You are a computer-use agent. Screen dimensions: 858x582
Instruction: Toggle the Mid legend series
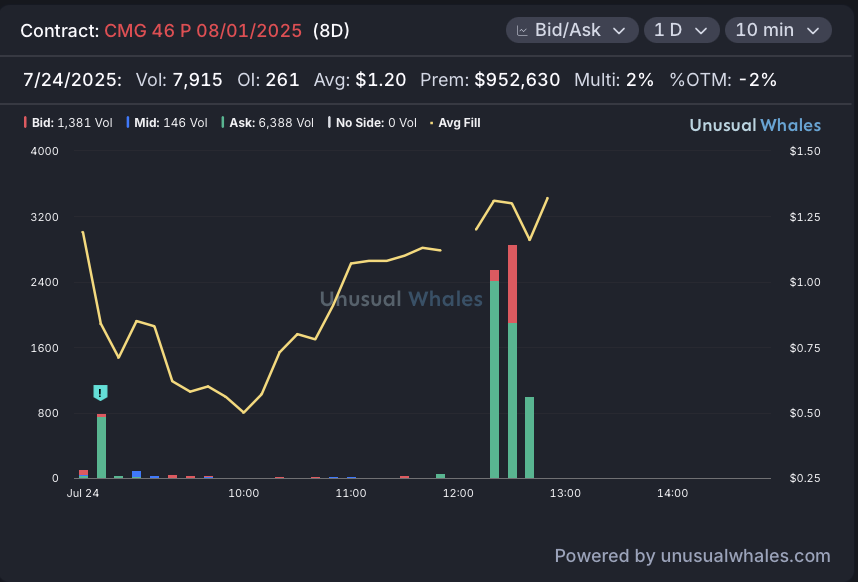167,123
